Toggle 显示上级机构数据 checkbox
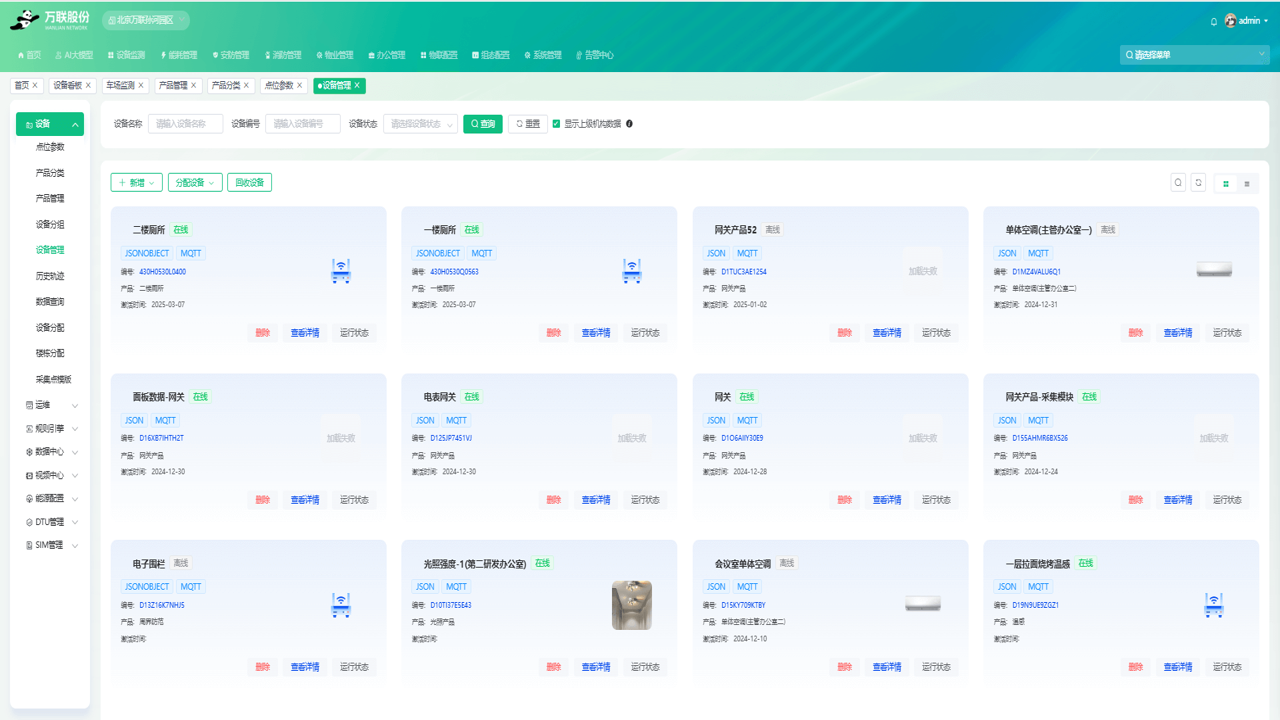 [x=556, y=124]
